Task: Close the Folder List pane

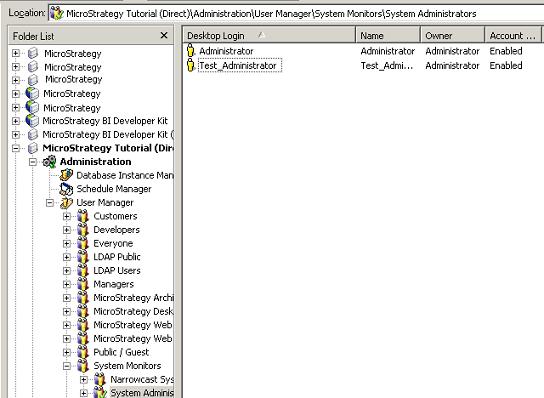Action: point(164,35)
